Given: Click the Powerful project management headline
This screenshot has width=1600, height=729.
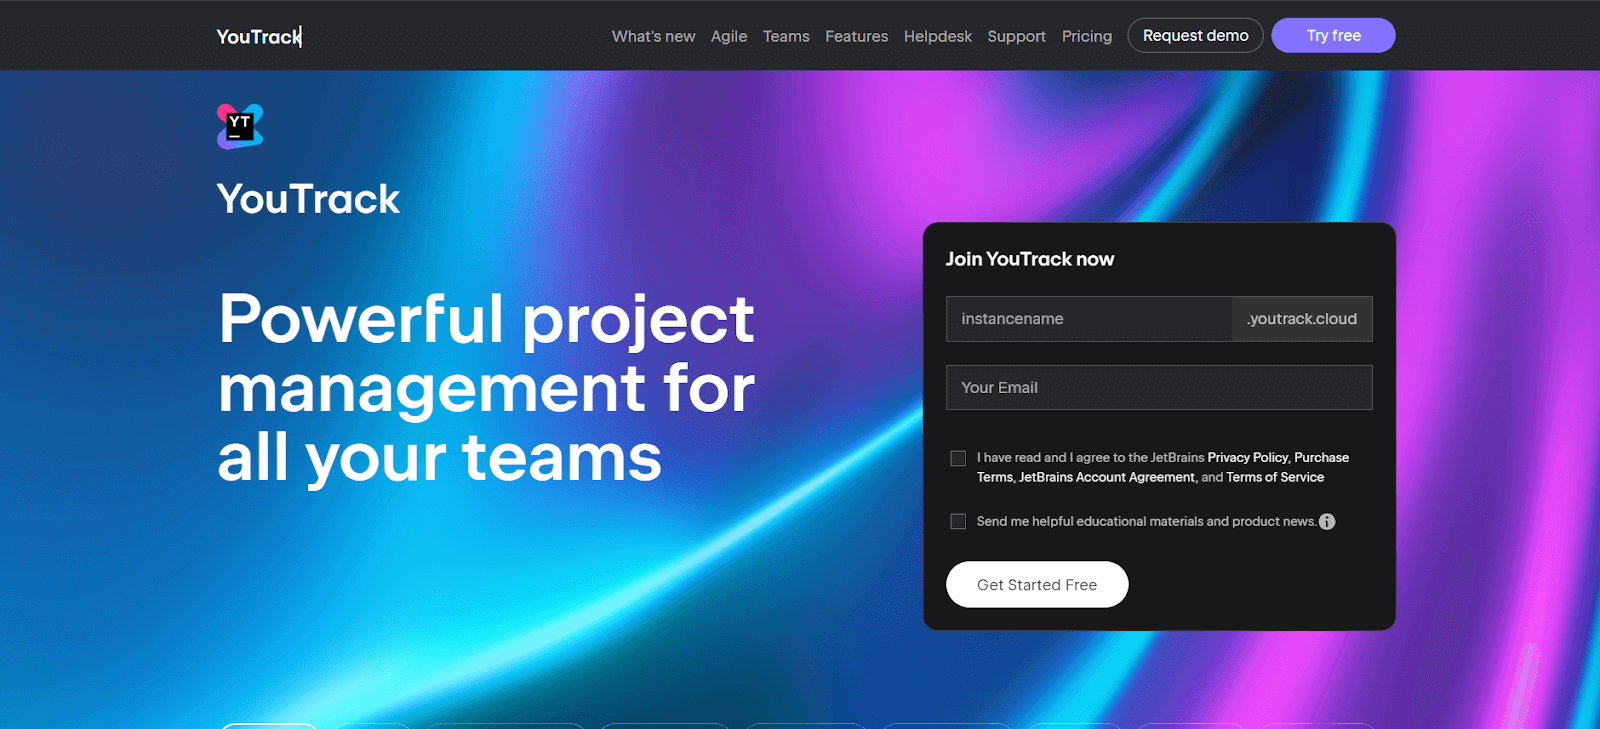Looking at the screenshot, I should (486, 388).
